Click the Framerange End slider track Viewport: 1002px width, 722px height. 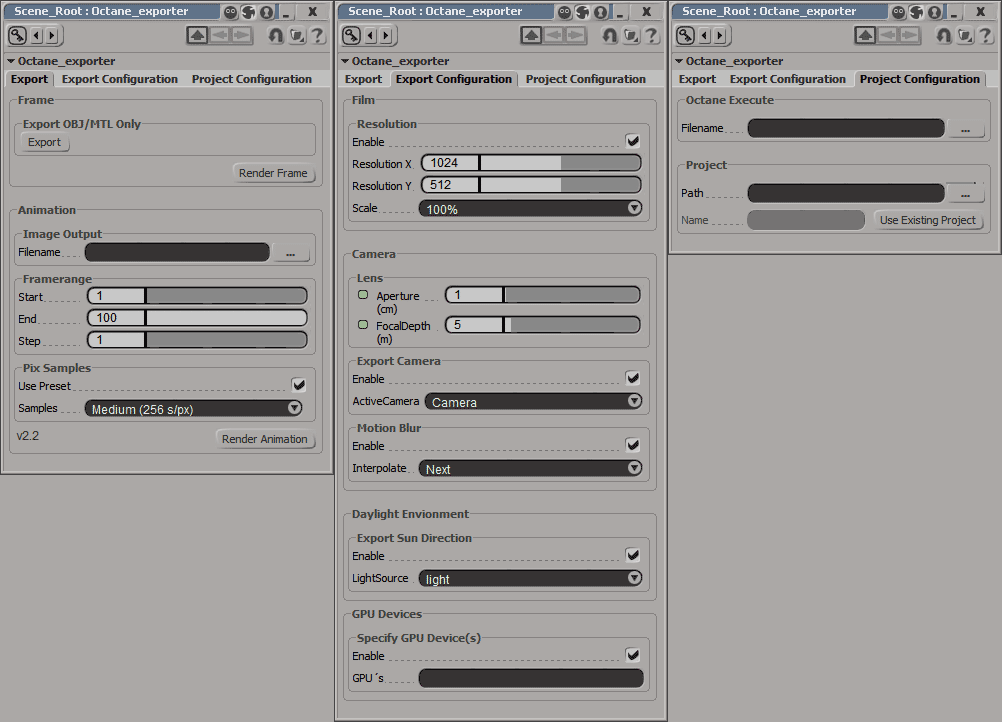(x=226, y=318)
